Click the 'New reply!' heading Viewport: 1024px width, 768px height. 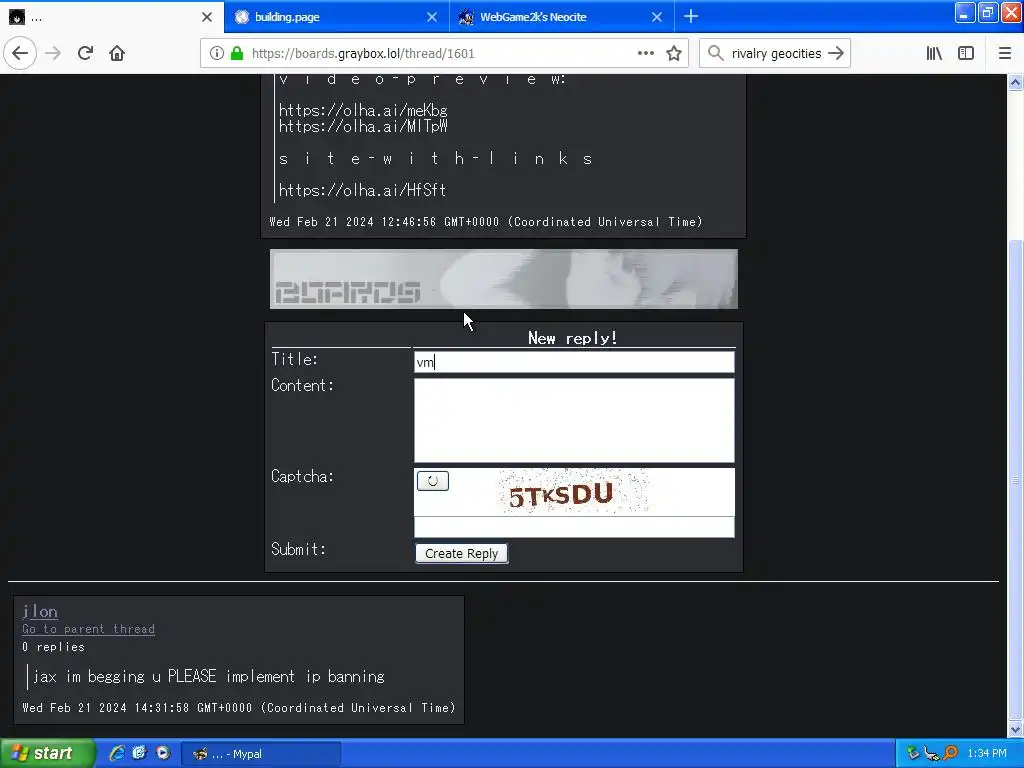click(x=573, y=338)
